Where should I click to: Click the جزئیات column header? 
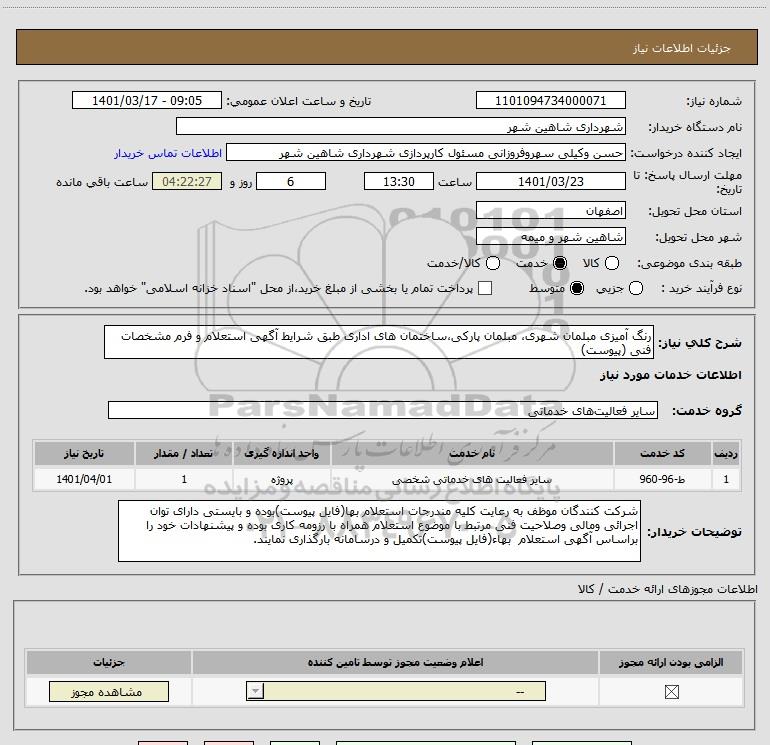pyautogui.click(x=109, y=662)
